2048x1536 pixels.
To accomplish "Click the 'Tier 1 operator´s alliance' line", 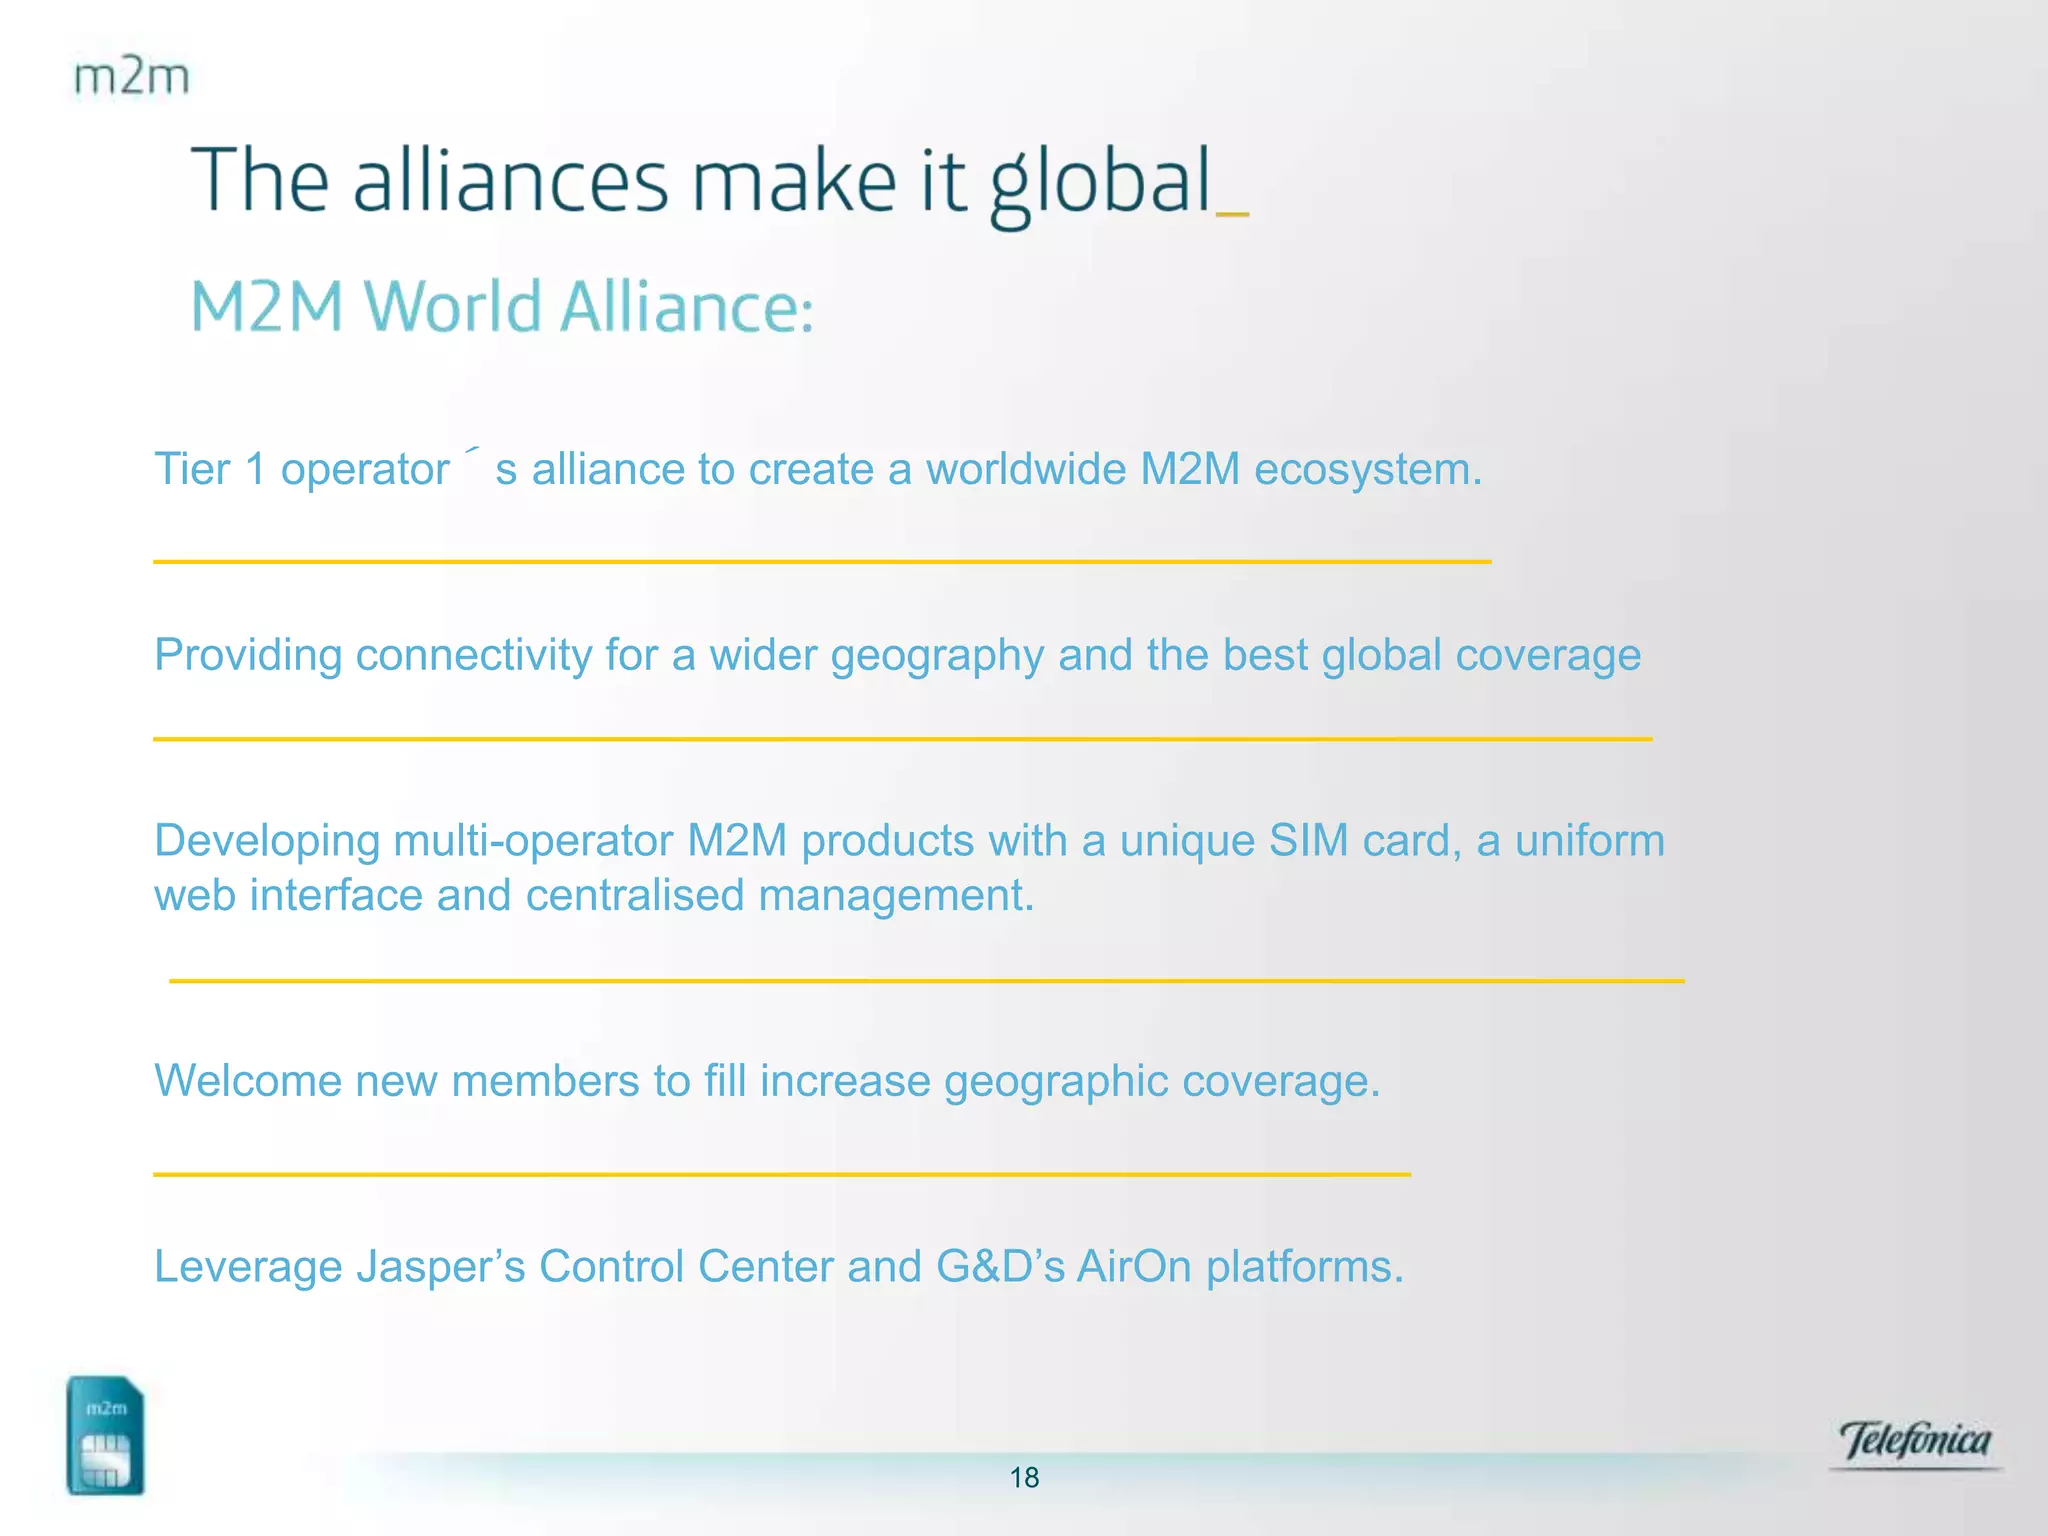I will click(x=818, y=468).
